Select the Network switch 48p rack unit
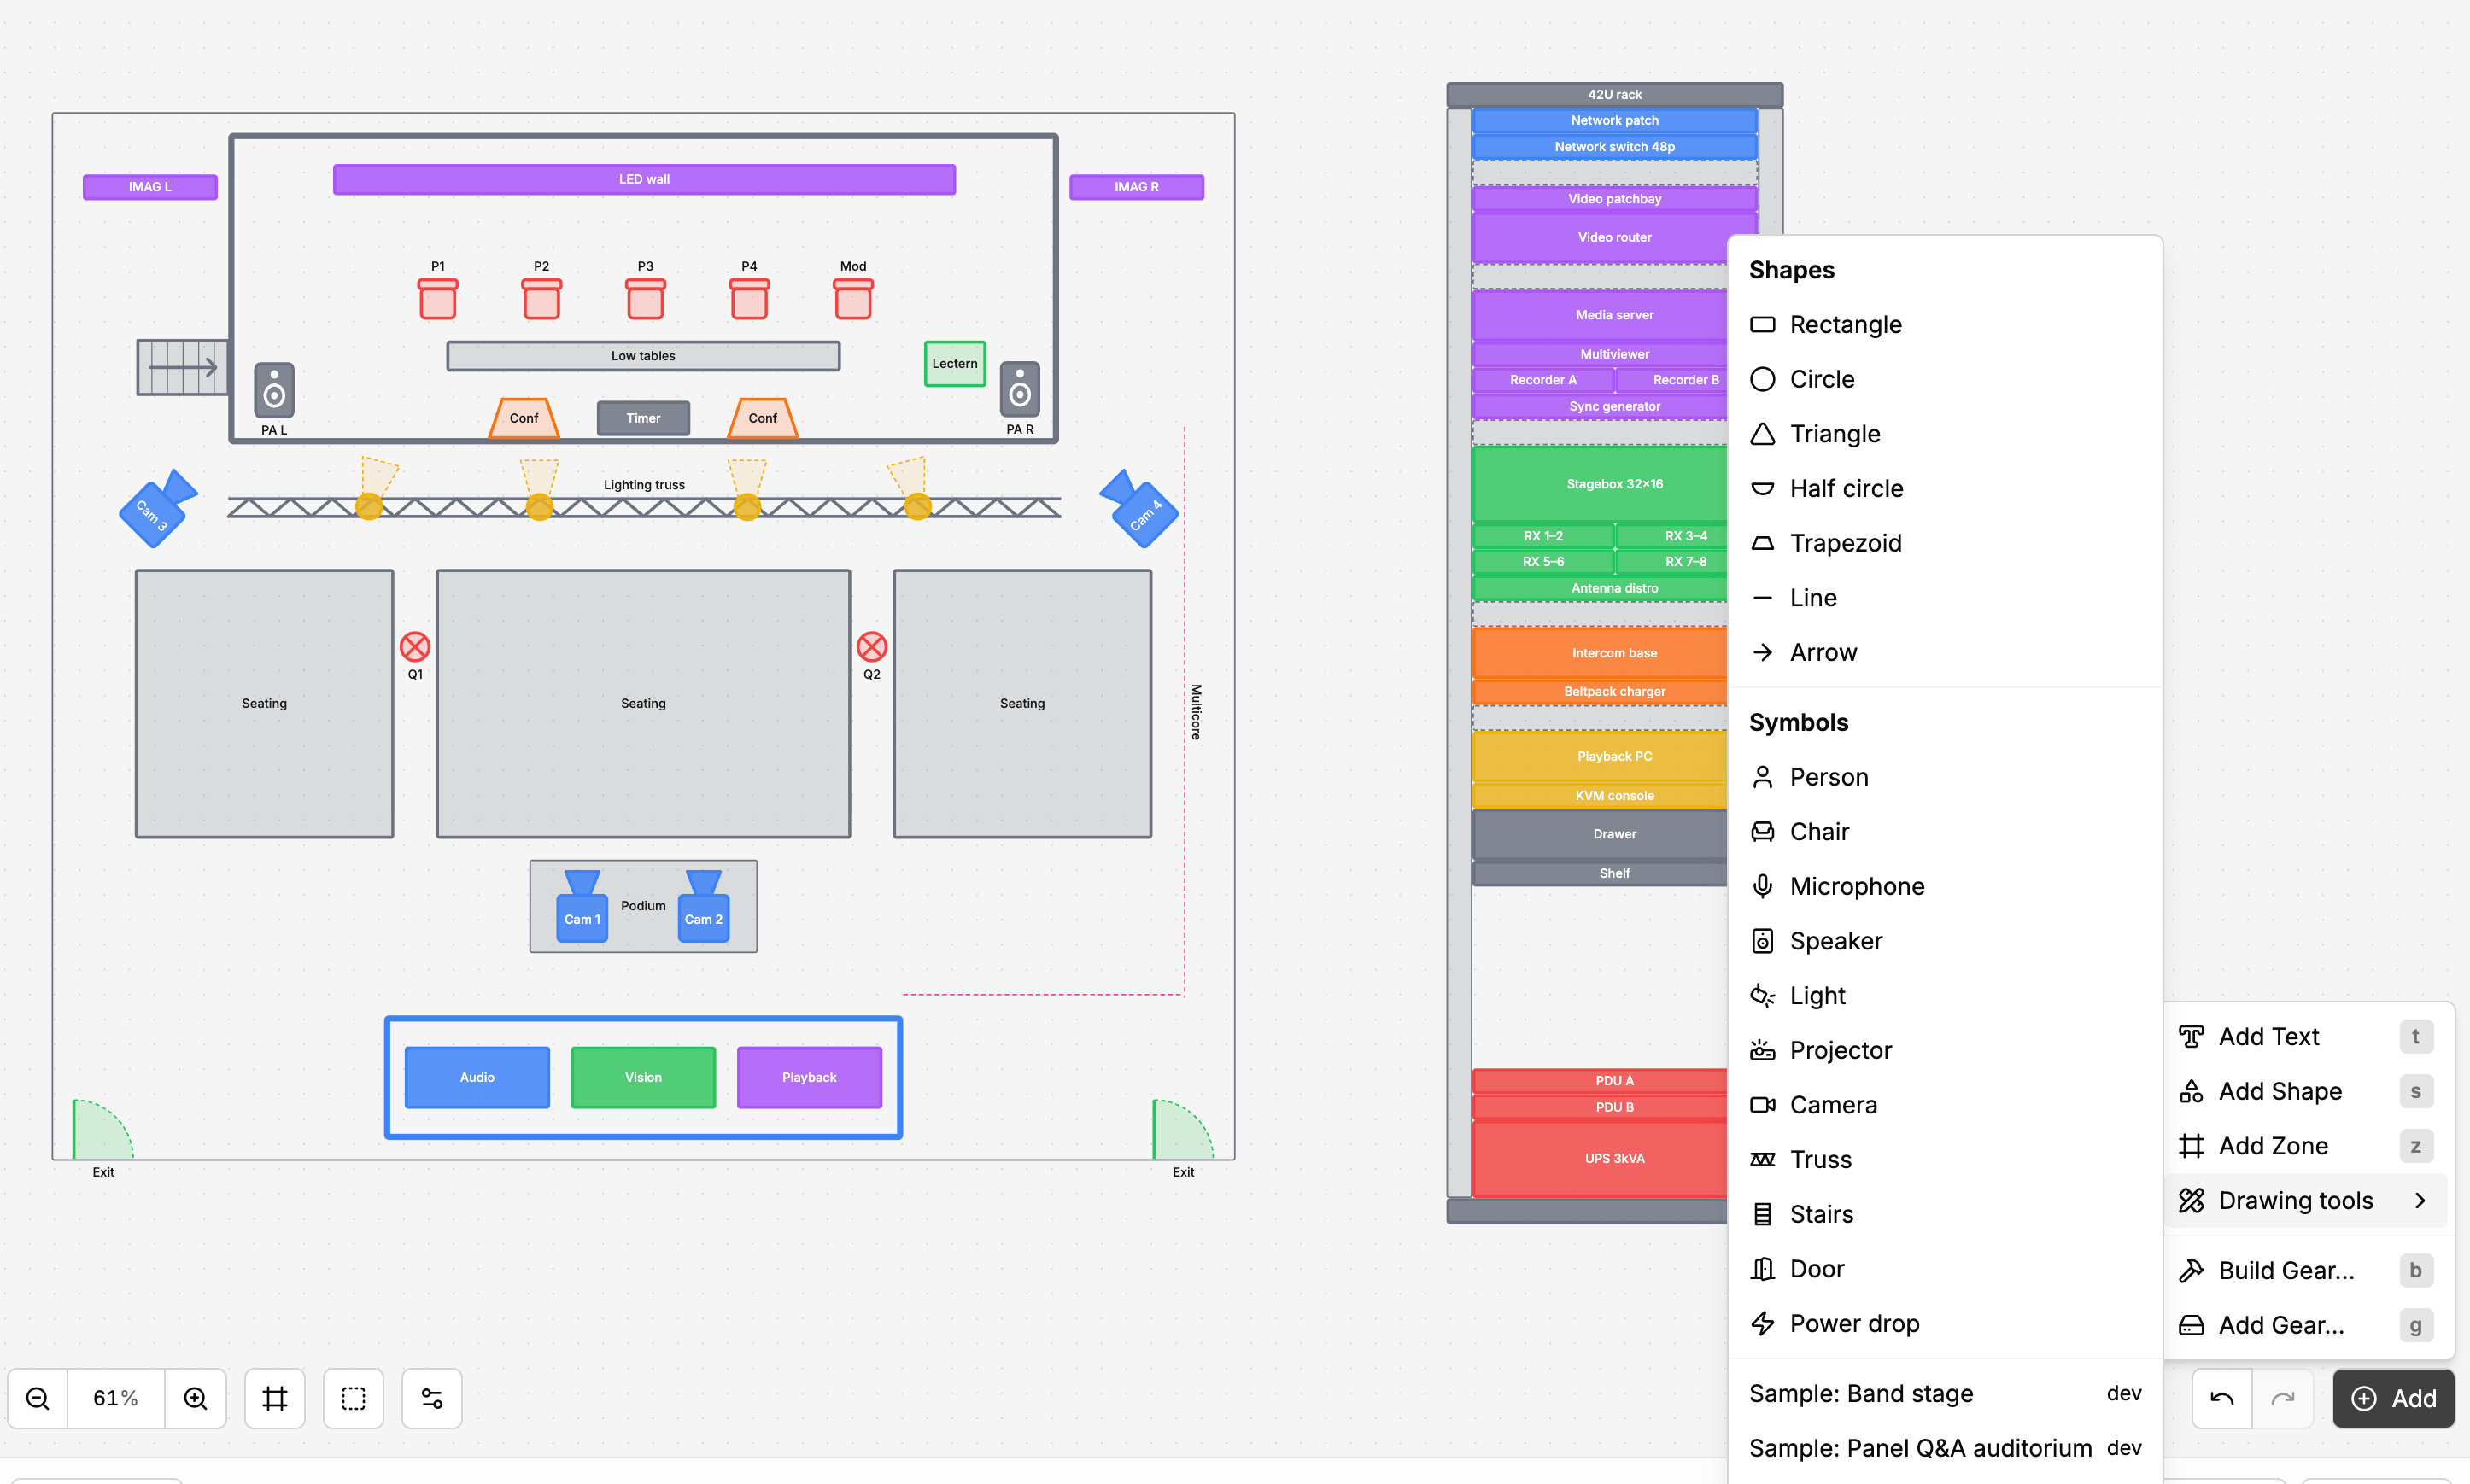This screenshot has width=2470, height=1484. [x=1614, y=147]
